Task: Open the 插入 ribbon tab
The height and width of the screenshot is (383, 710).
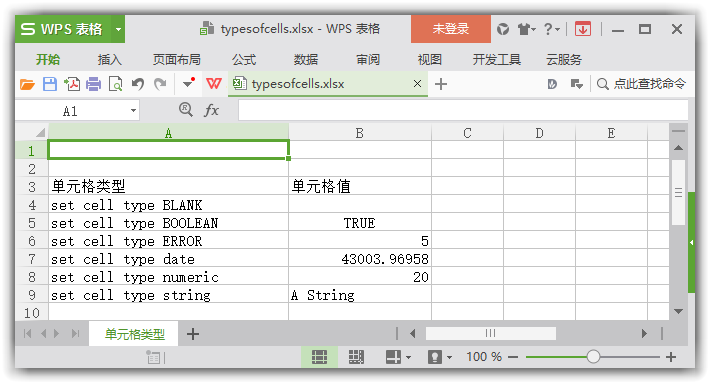Action: click(110, 60)
